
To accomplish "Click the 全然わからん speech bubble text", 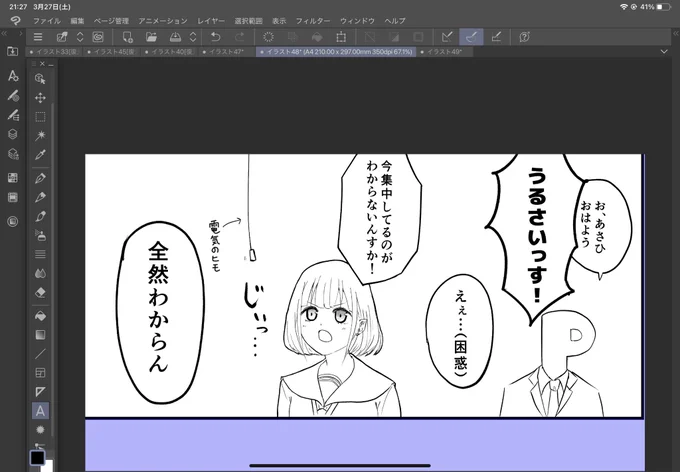I will point(158,306).
